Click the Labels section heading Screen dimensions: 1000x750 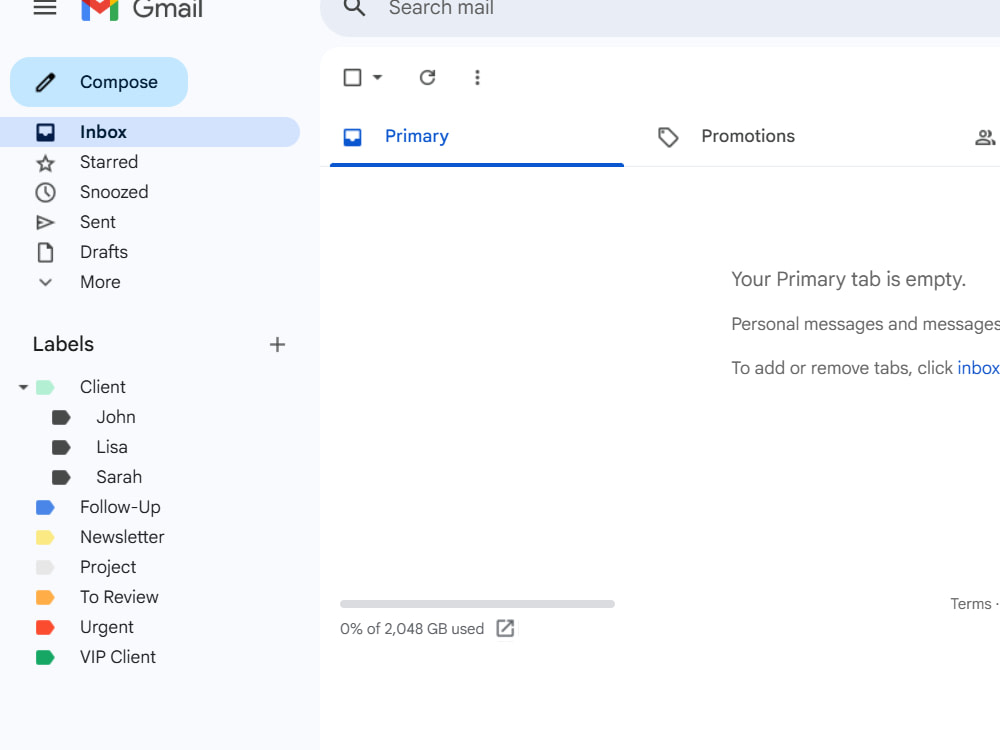63,344
